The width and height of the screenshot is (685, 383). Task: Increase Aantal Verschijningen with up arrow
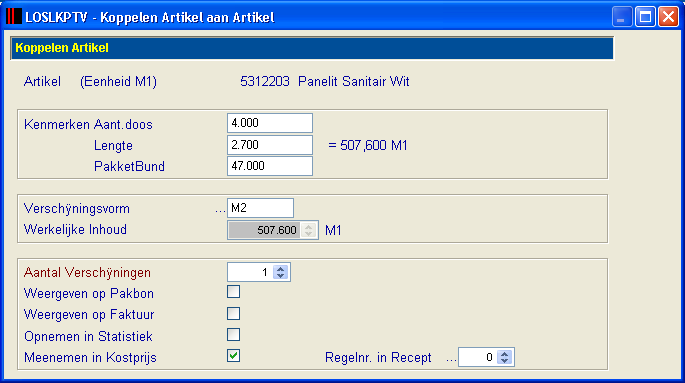point(280,269)
